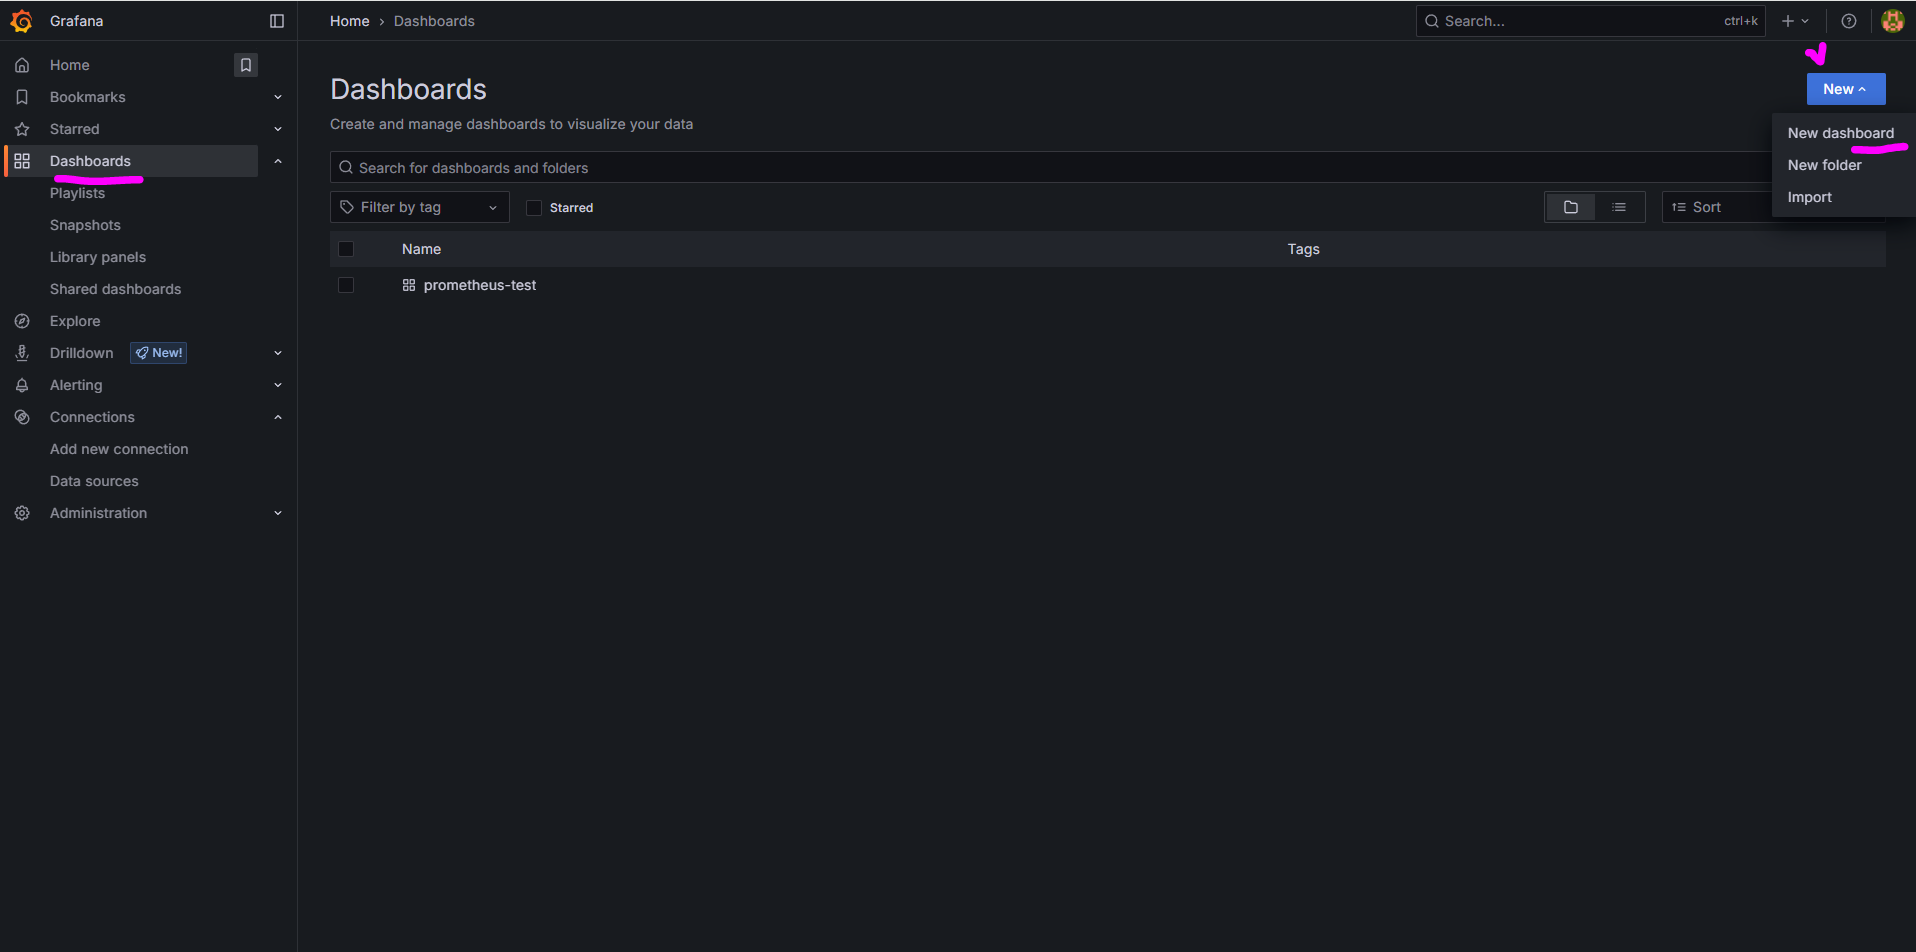Click the Alerting bell icon
This screenshot has width=1916, height=952.
point(22,385)
